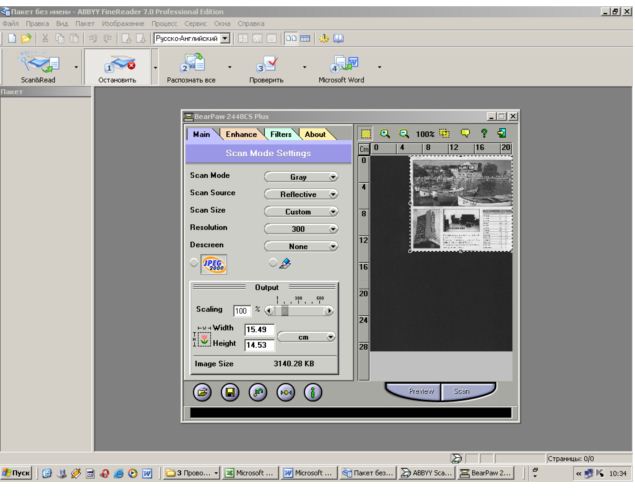
Task: Click the round reset arrow icon in scanner
Action: click(258, 392)
